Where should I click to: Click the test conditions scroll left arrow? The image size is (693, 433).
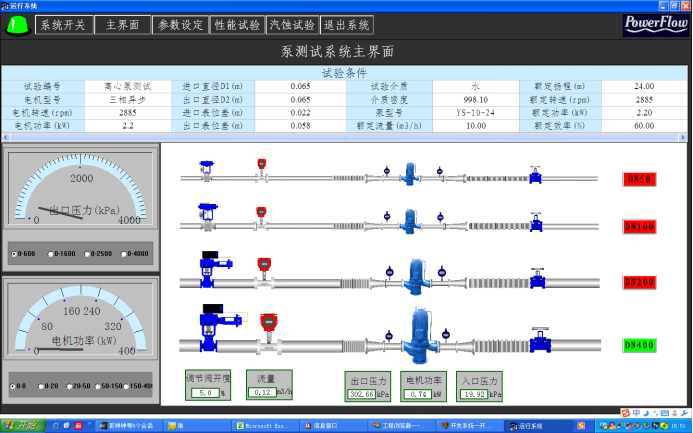click(x=6, y=137)
